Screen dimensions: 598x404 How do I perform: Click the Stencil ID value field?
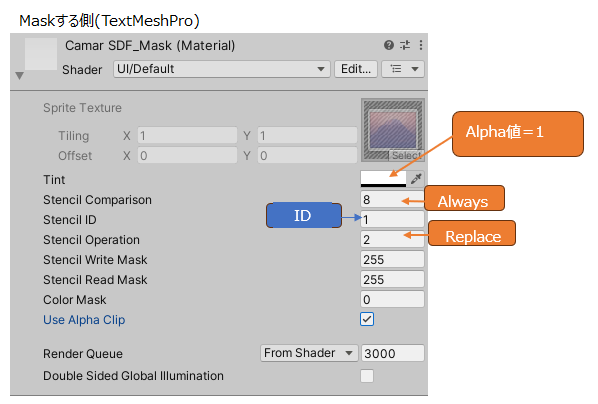coord(392,219)
